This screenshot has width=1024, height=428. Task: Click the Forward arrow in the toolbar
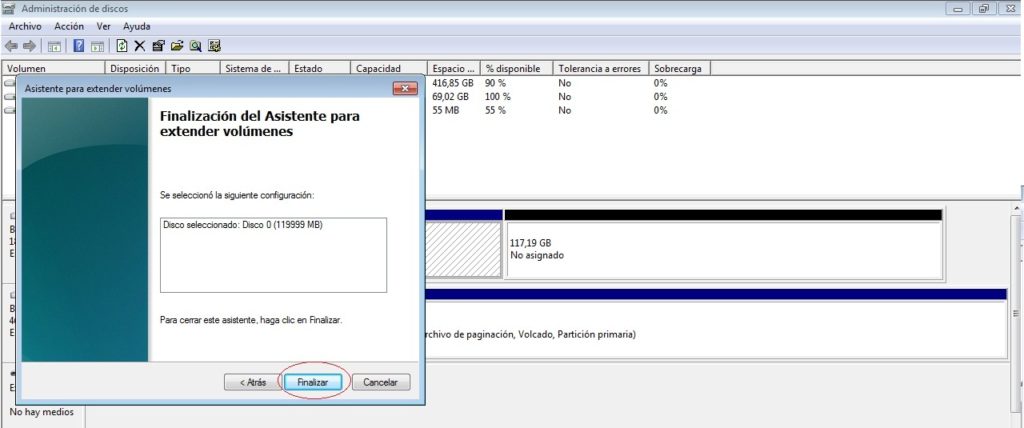29,46
